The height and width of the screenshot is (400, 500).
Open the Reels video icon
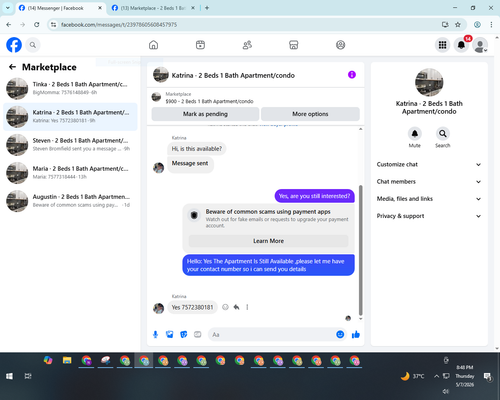[x=200, y=45]
